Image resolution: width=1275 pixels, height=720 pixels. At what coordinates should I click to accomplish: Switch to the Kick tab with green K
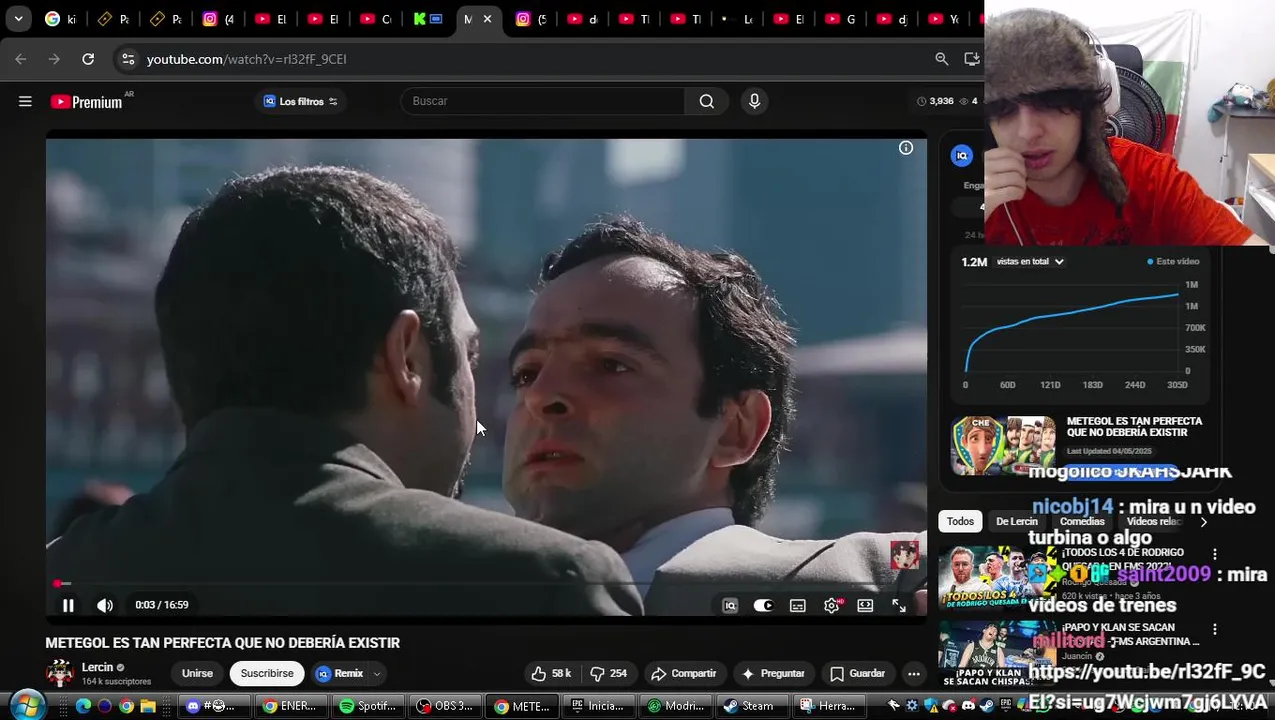[428, 19]
